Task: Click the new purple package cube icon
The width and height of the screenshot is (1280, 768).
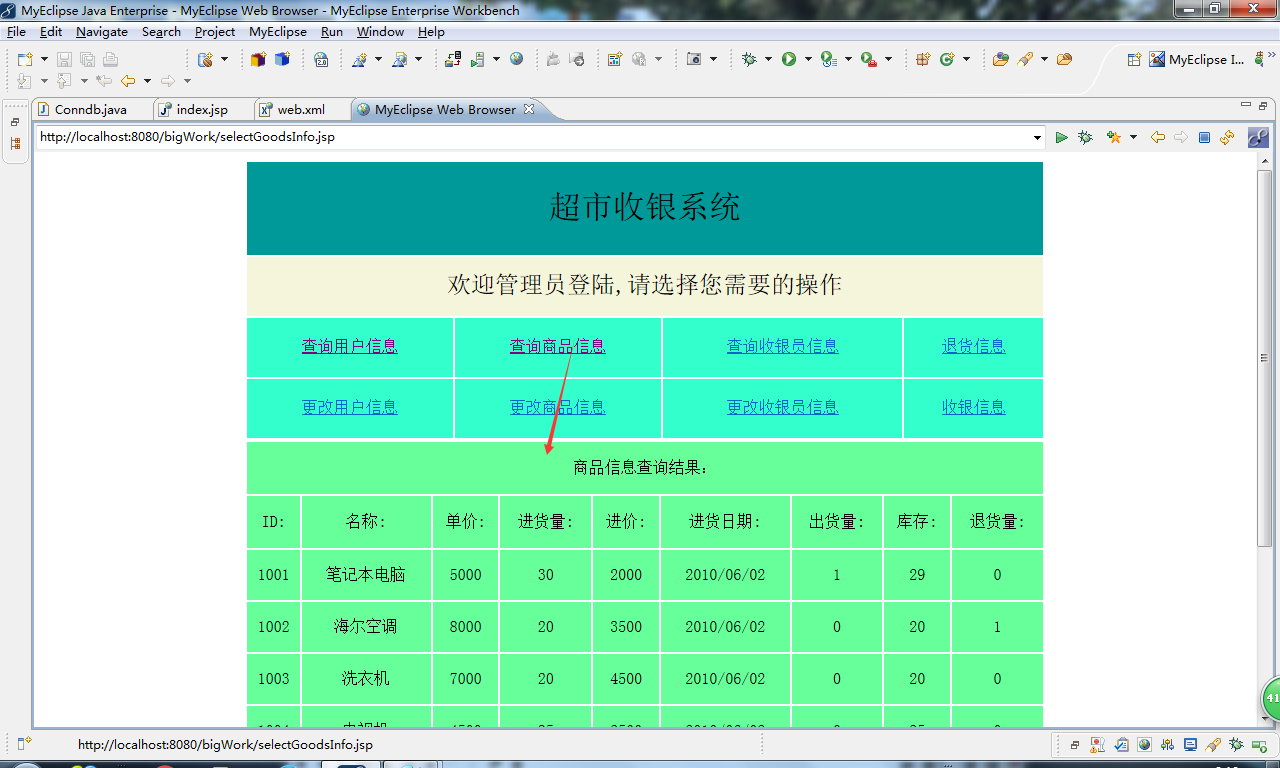Action: [258, 60]
